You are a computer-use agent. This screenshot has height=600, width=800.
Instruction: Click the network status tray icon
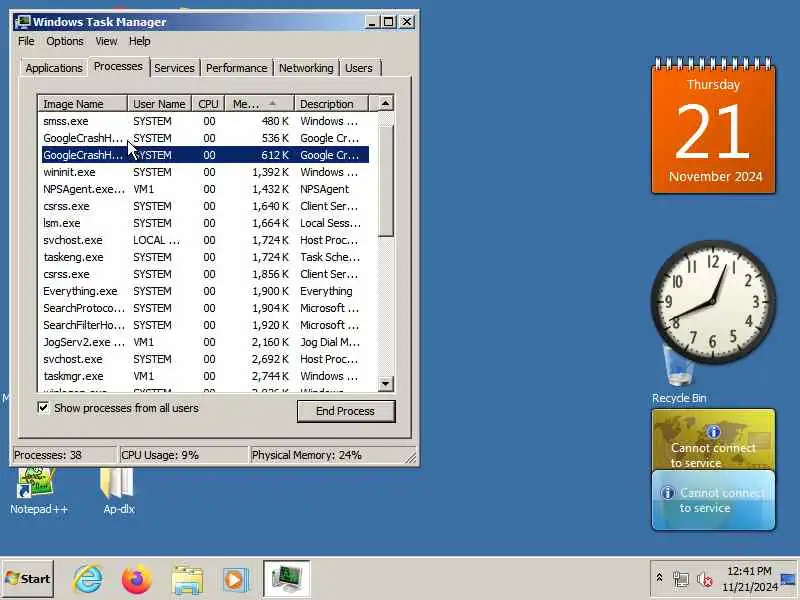[680, 579]
